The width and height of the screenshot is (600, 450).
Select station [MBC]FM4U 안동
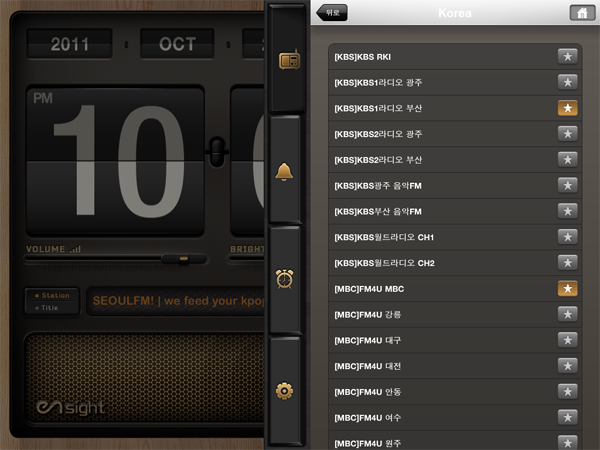[455, 392]
